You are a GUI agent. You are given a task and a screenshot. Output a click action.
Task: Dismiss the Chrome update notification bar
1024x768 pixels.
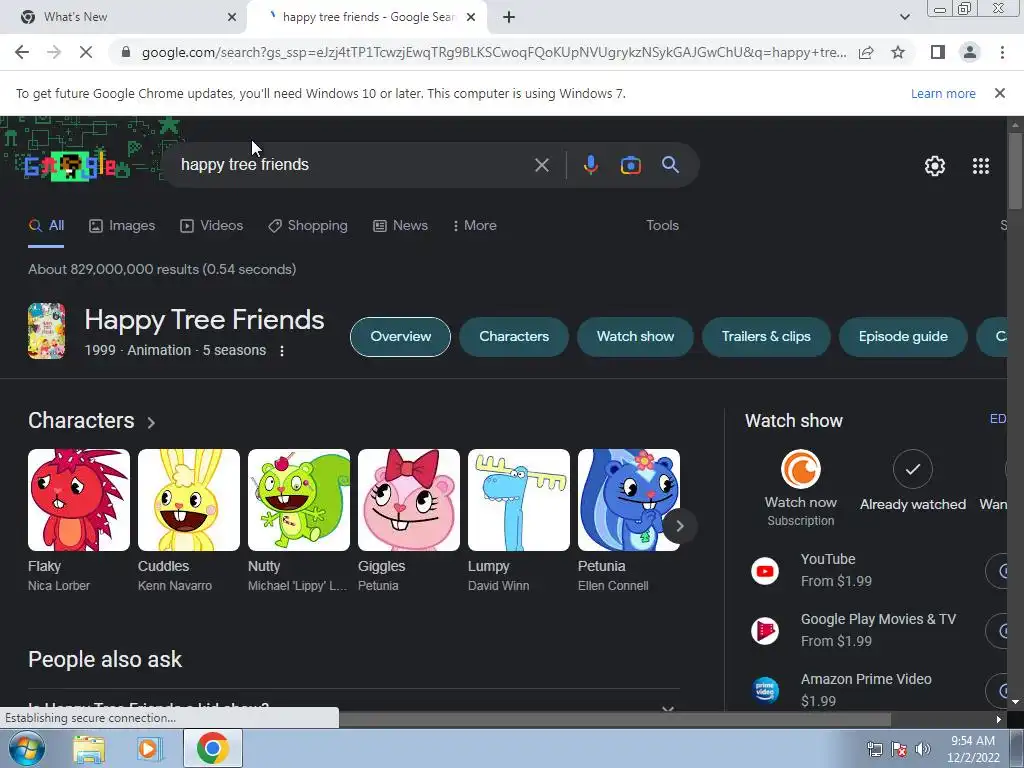click(999, 93)
